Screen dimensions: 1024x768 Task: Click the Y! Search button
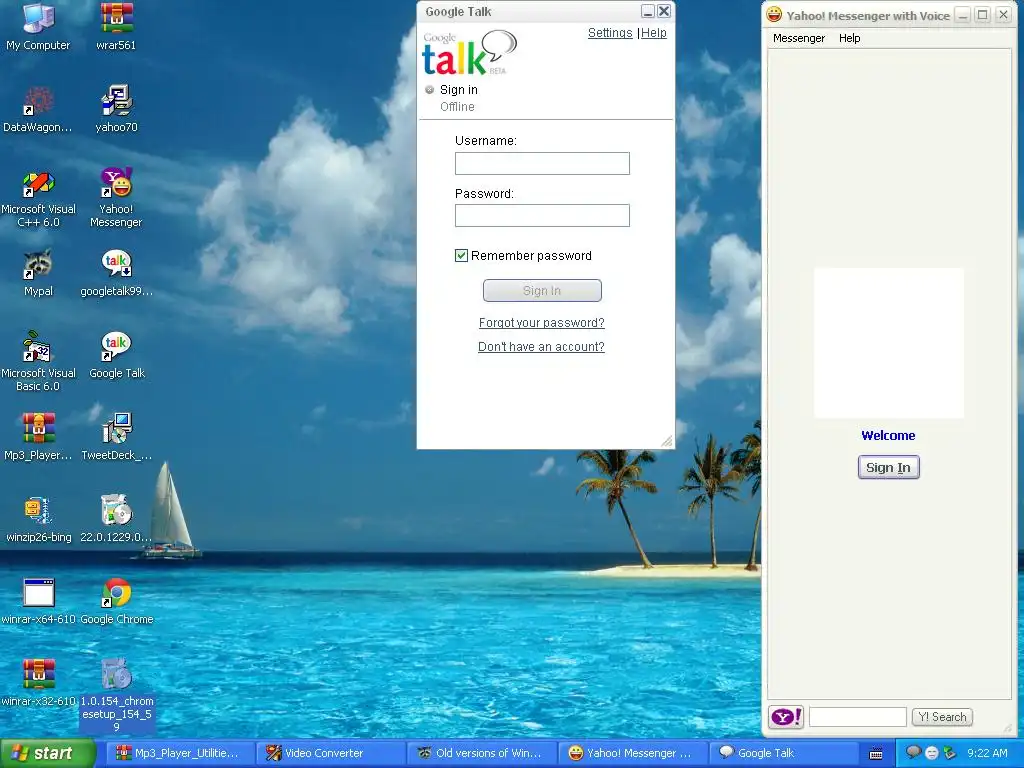coord(942,717)
